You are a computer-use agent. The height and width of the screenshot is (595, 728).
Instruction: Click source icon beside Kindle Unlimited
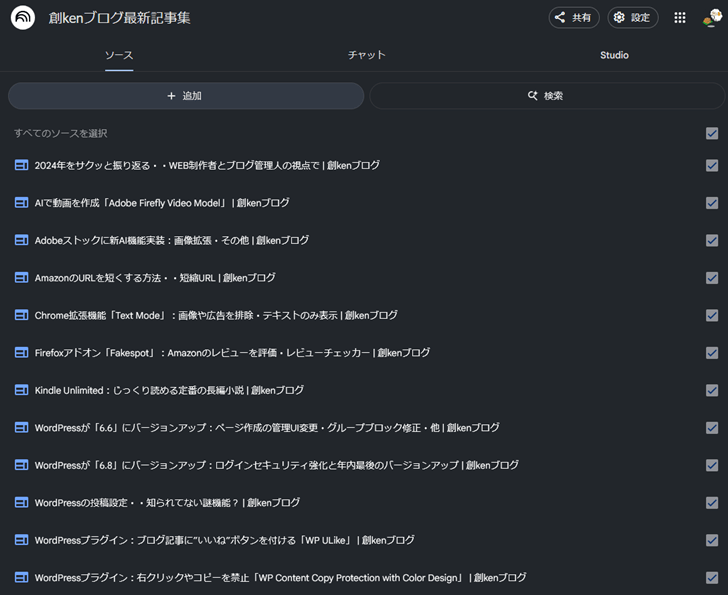tap(21, 390)
